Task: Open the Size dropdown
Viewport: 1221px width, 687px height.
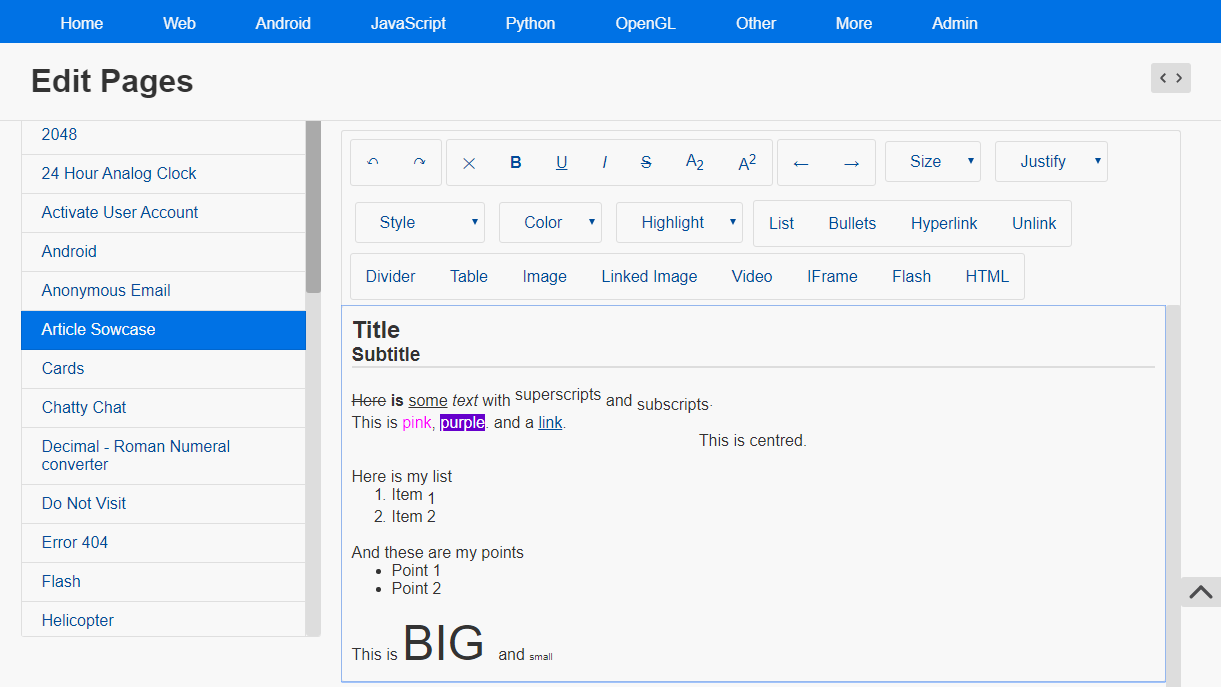Action: pos(932,162)
